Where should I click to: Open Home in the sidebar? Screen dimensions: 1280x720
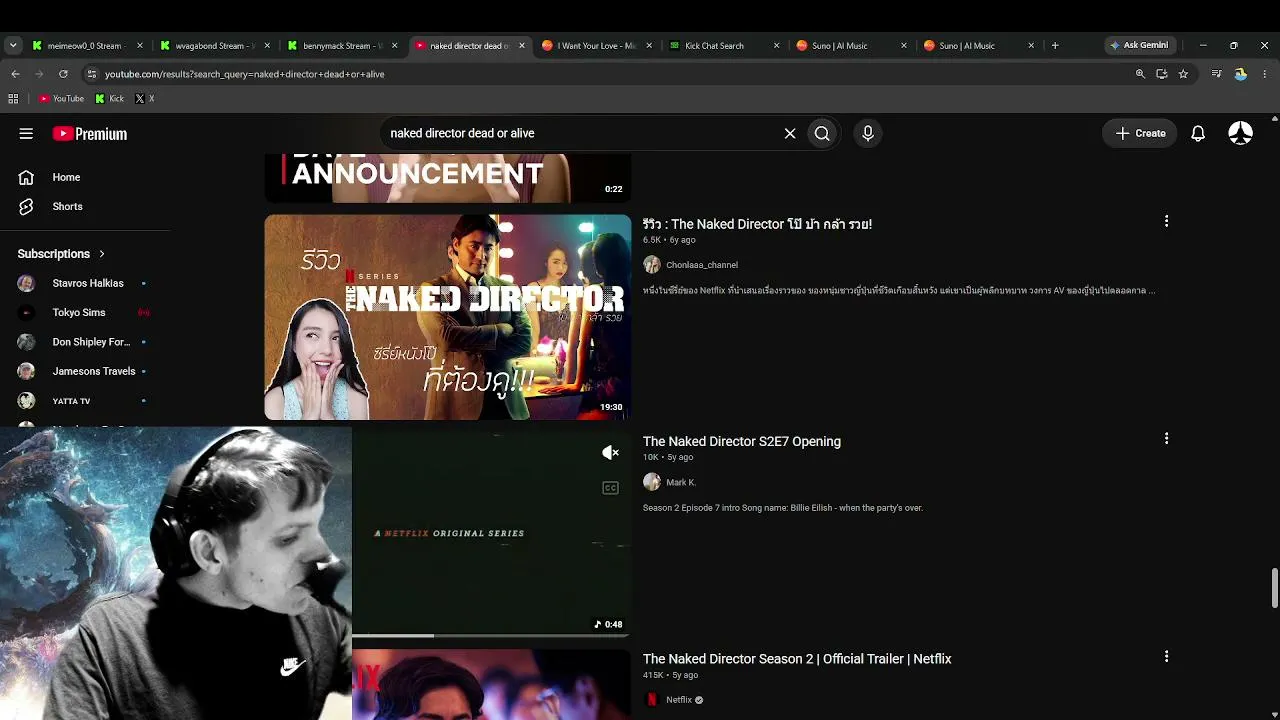[66, 177]
